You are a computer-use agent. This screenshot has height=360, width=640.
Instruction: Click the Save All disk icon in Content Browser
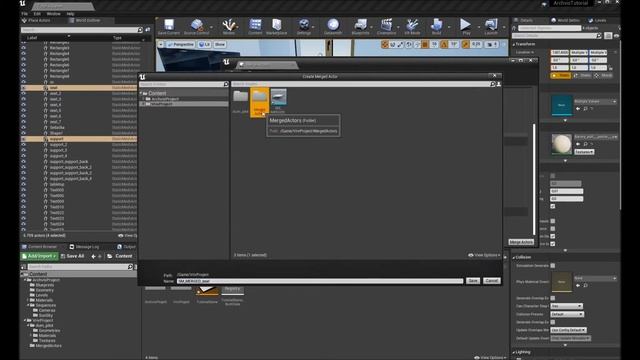[x=63, y=256]
